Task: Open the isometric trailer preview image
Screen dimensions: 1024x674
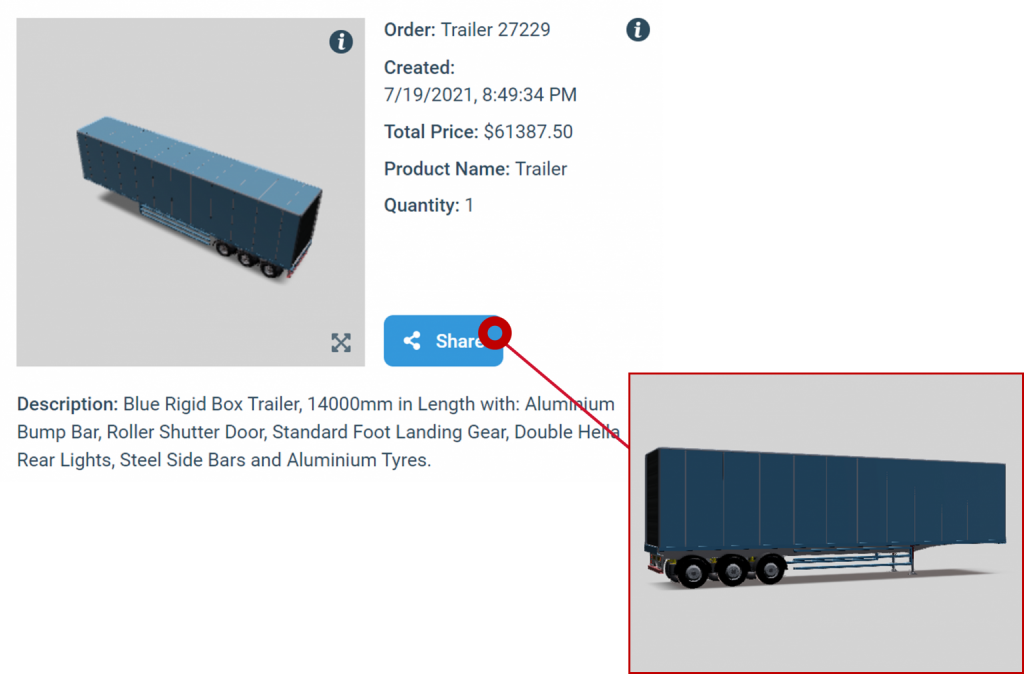Action: coord(191,192)
